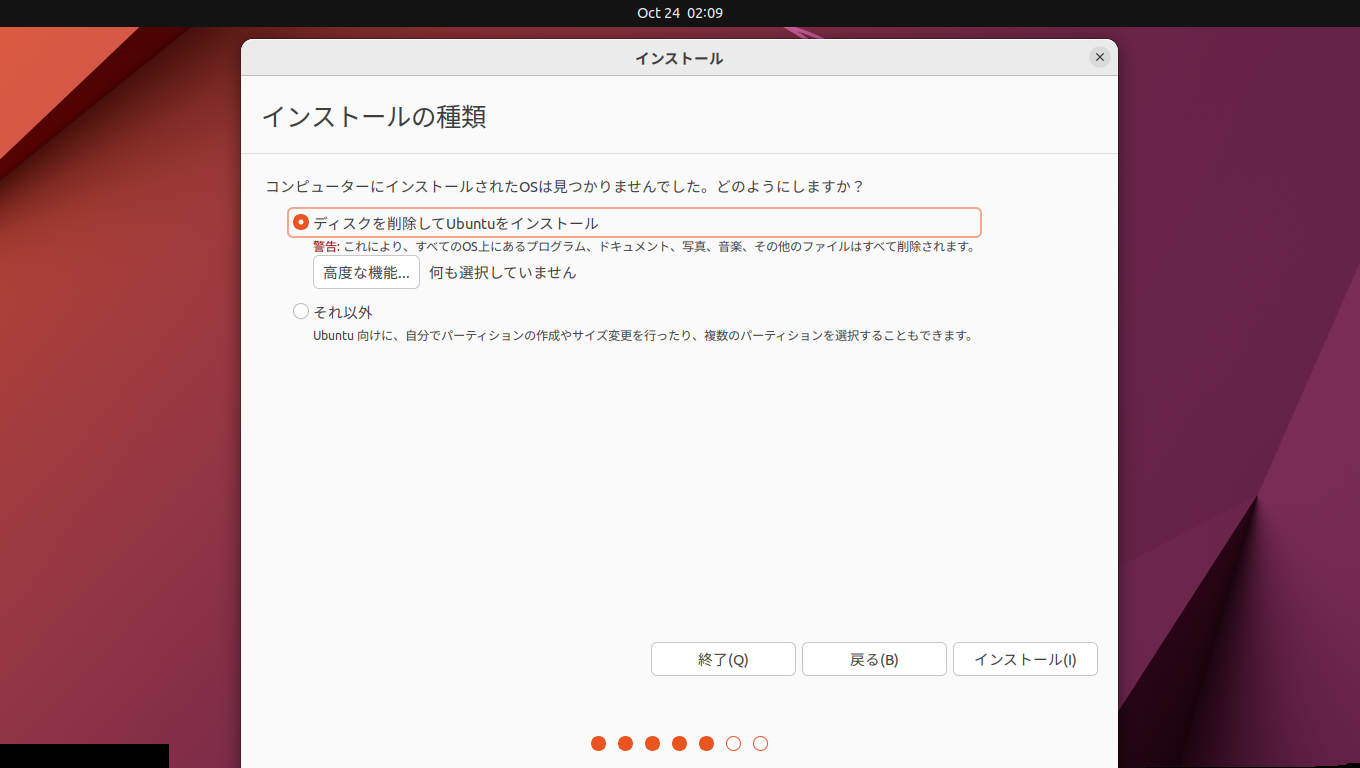The width and height of the screenshot is (1360, 768).
Task: Close the installer window with the X icon
Action: tap(1100, 57)
